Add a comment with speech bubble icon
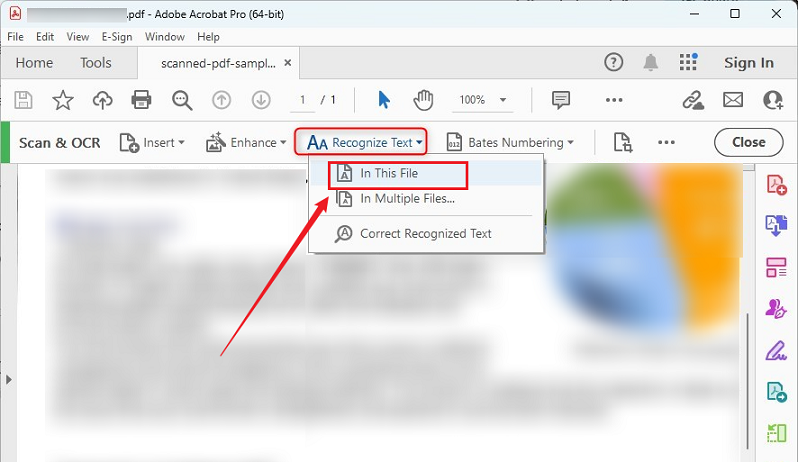Viewport: 798px width, 462px height. coord(561,100)
